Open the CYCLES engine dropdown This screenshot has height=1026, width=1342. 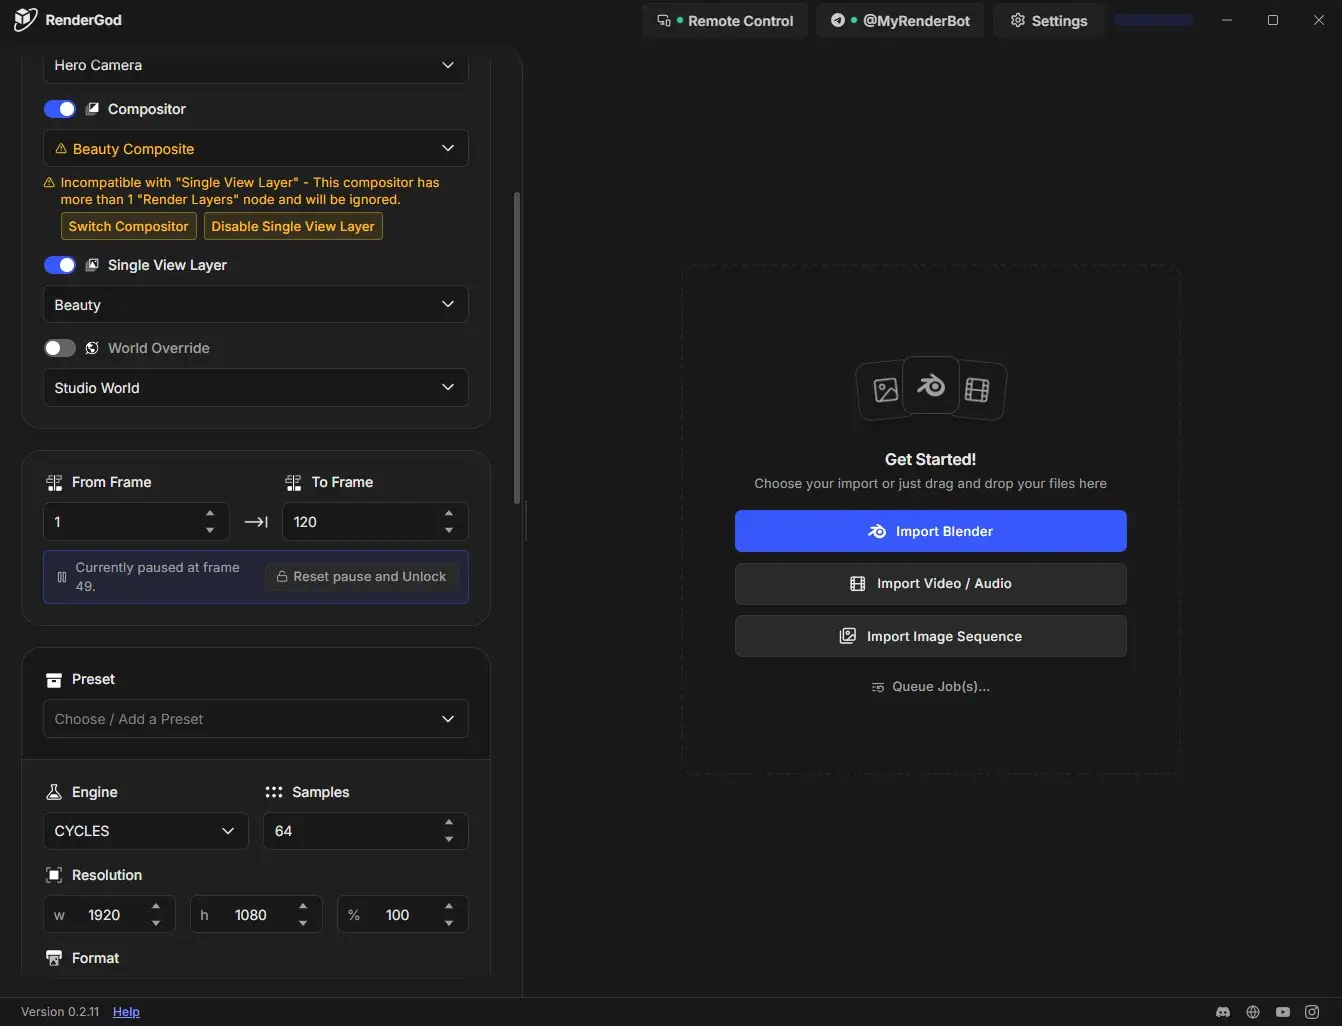pos(146,831)
